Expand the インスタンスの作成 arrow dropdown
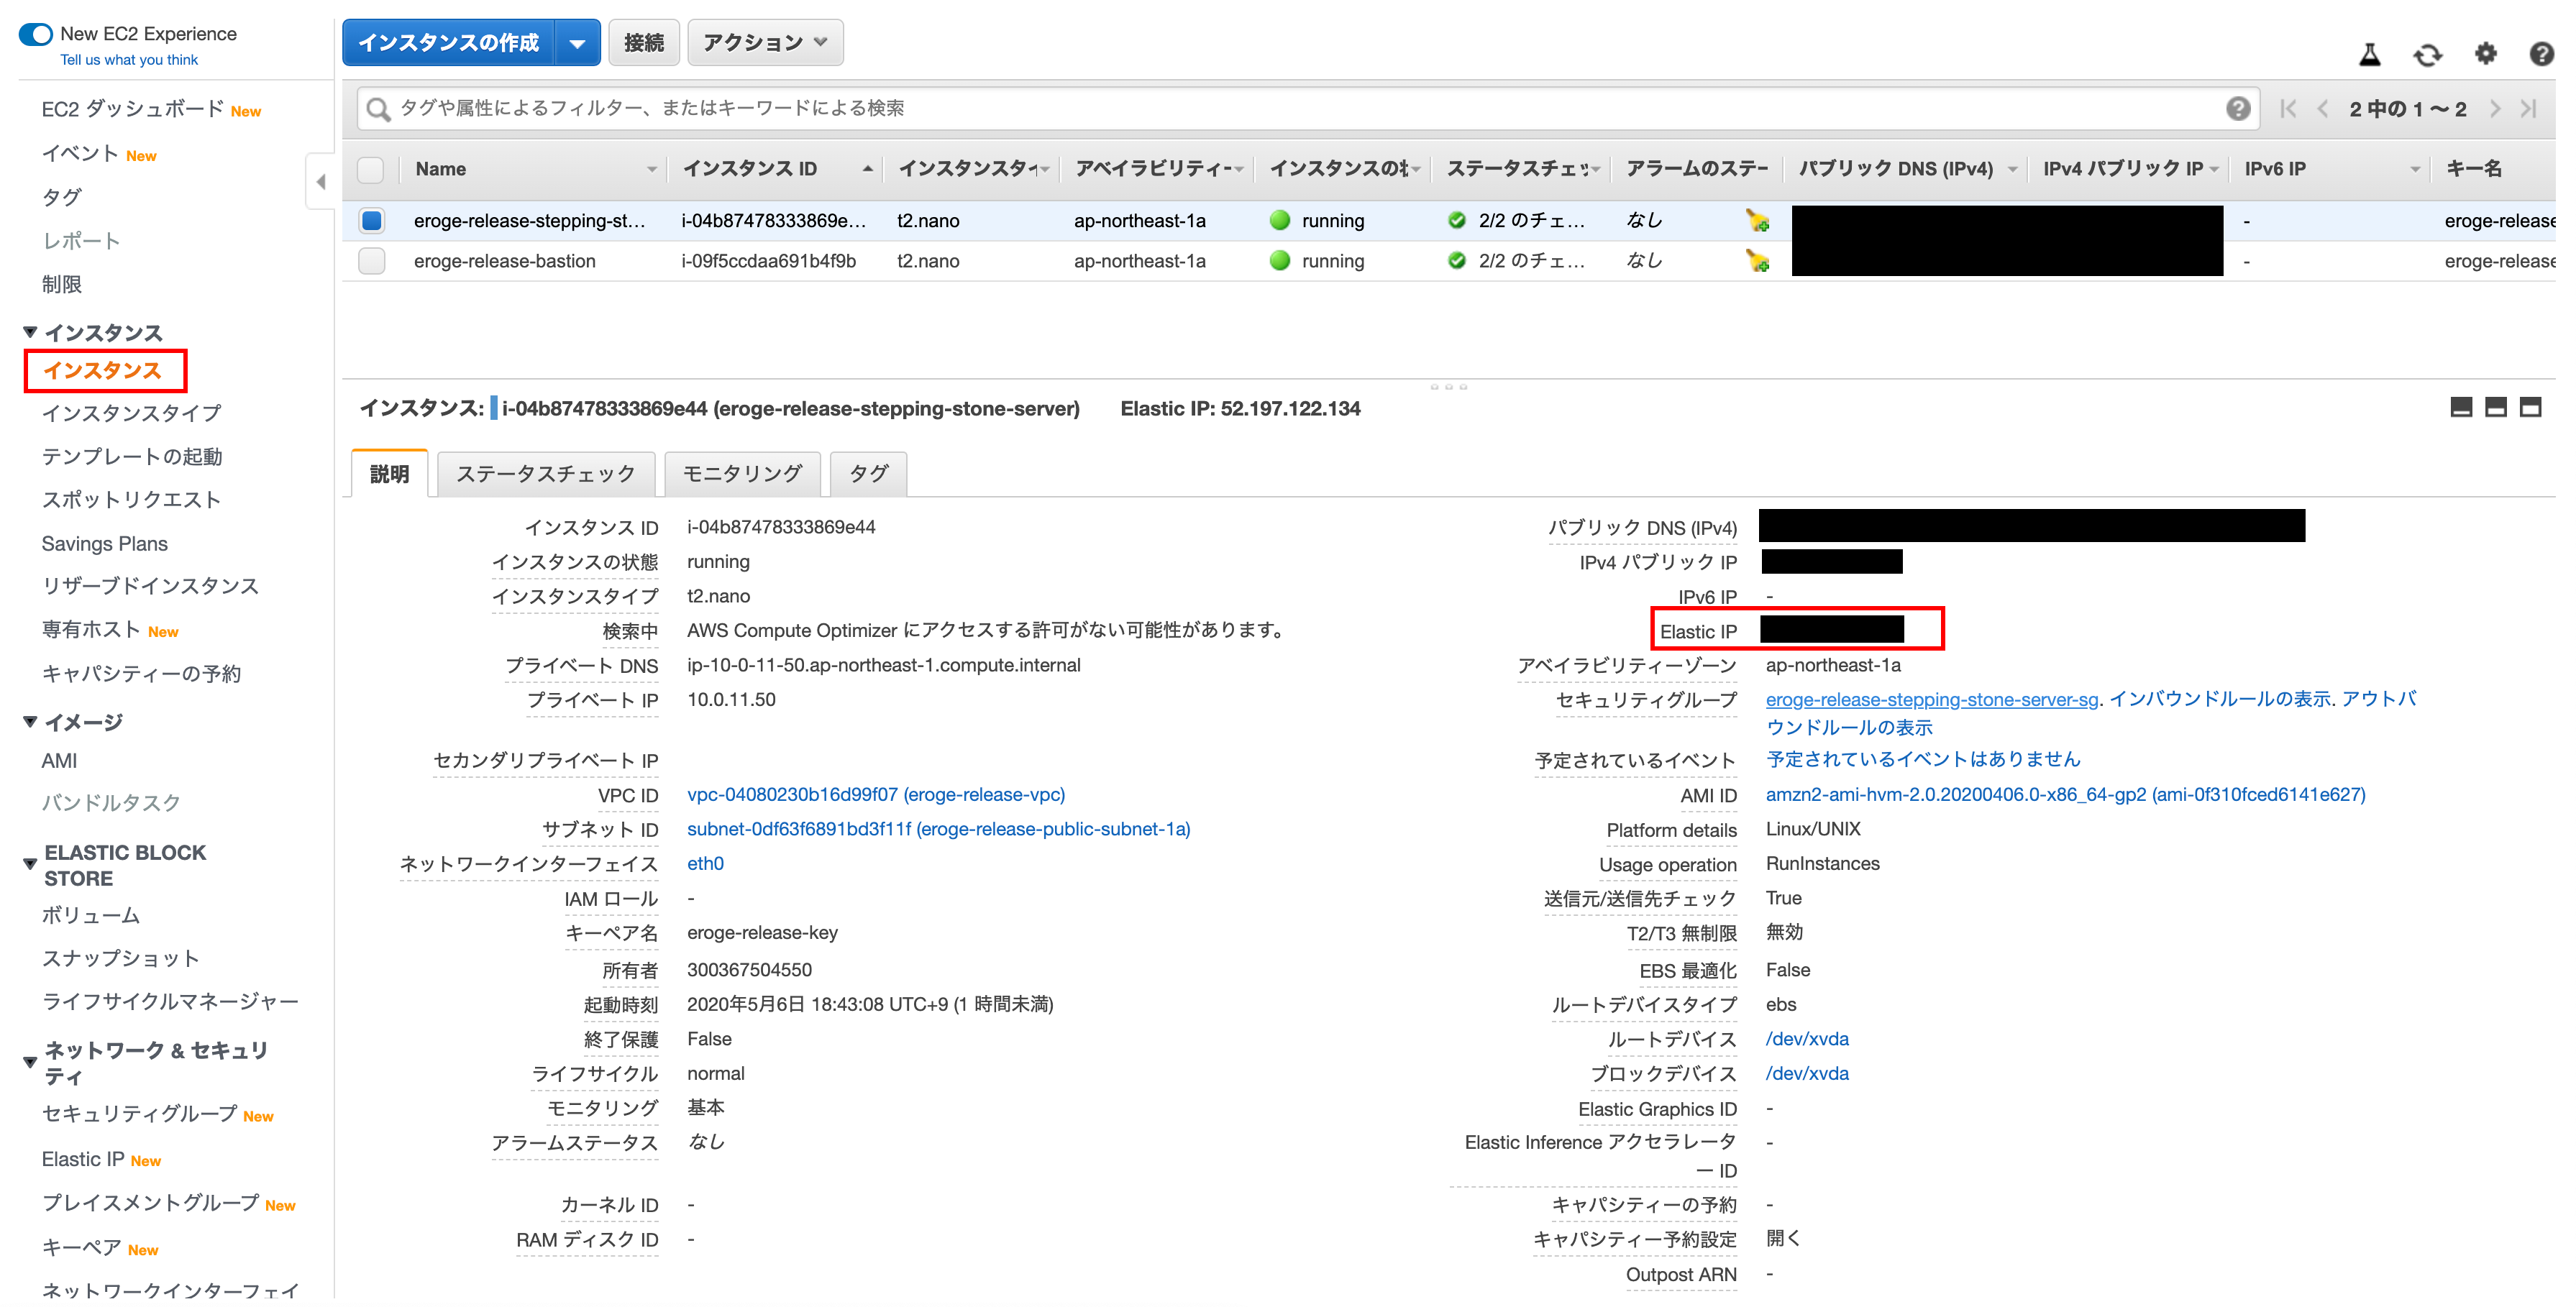 [577, 43]
